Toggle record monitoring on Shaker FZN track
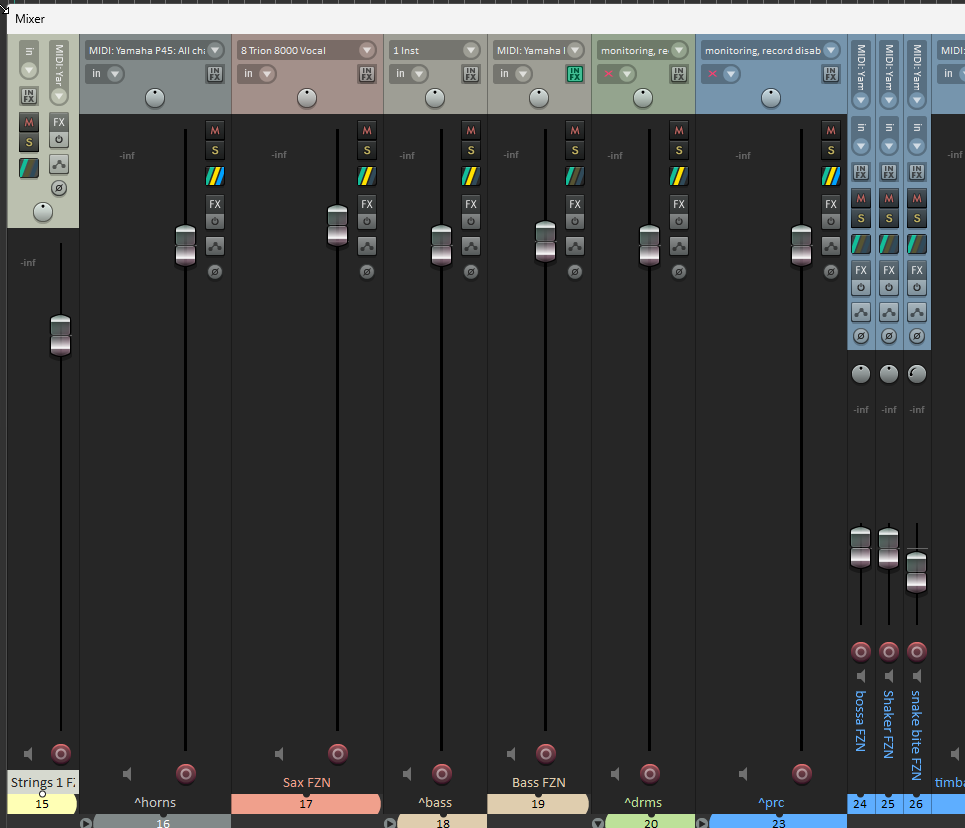This screenshot has height=828, width=965. point(889,677)
